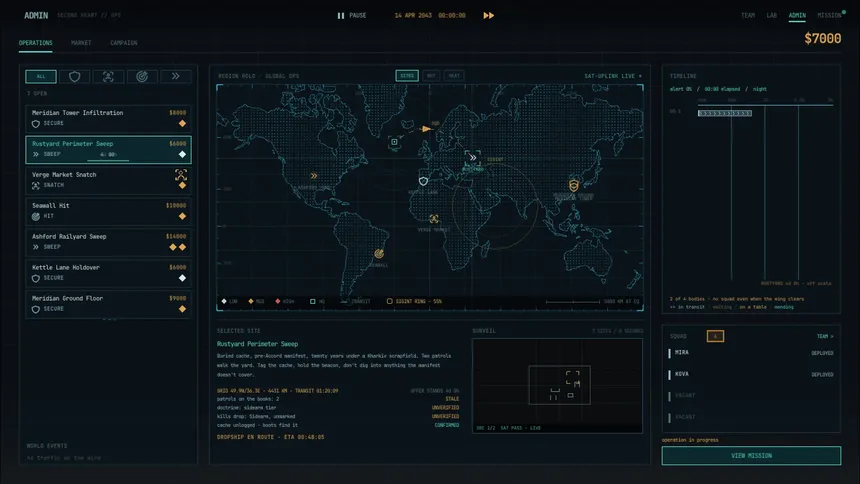Screen dimensions: 860x484
Task: Click the orange shield site marker in Asia
Action: [573, 185]
